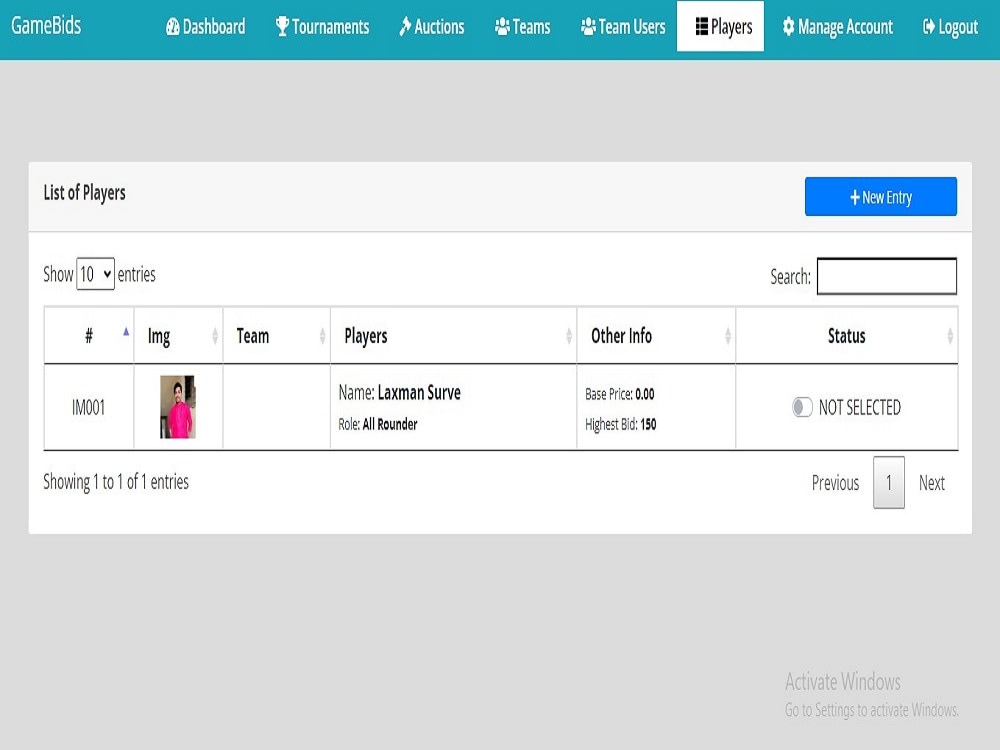Click the Logout link

tap(950, 27)
